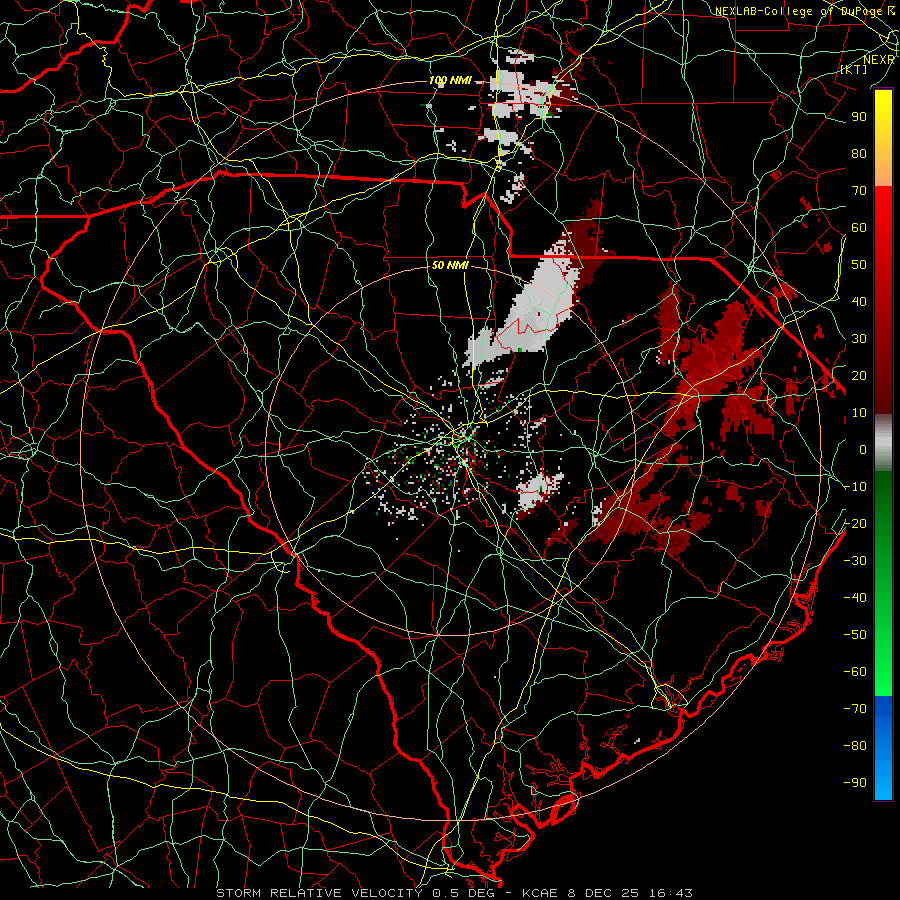
Task: Click the -30 value on the velocity scale
Action: (855, 561)
